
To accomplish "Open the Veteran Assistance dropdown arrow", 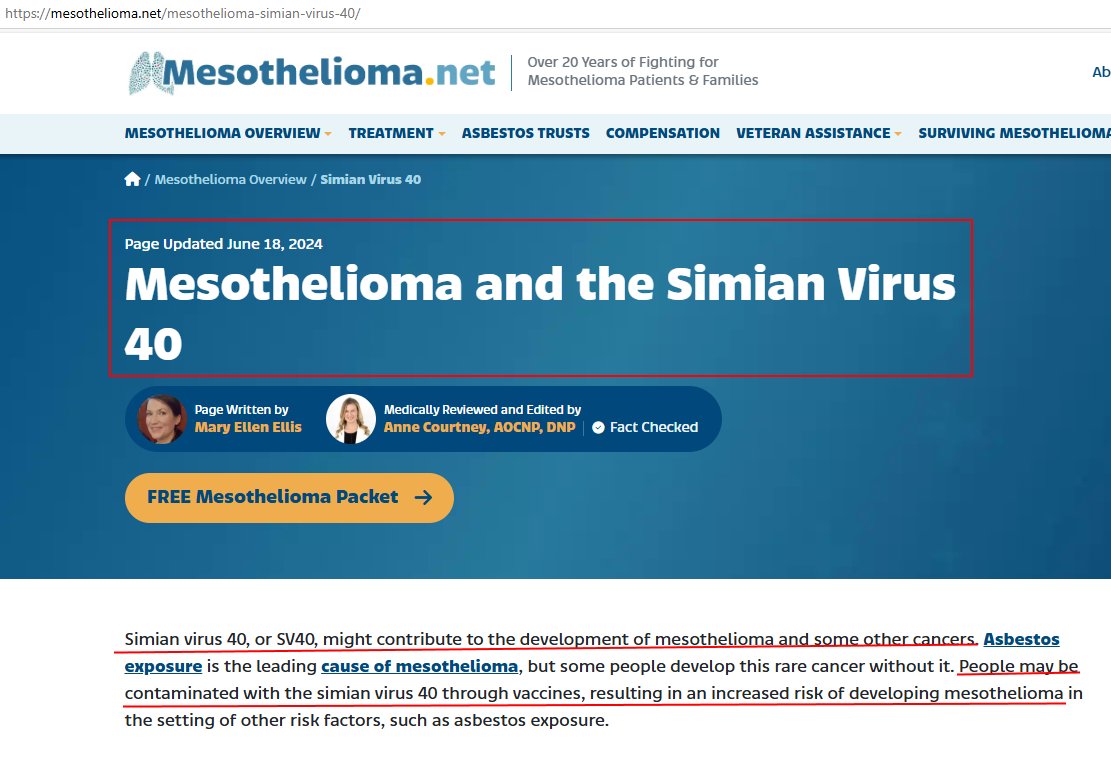I will pyautogui.click(x=897, y=134).
